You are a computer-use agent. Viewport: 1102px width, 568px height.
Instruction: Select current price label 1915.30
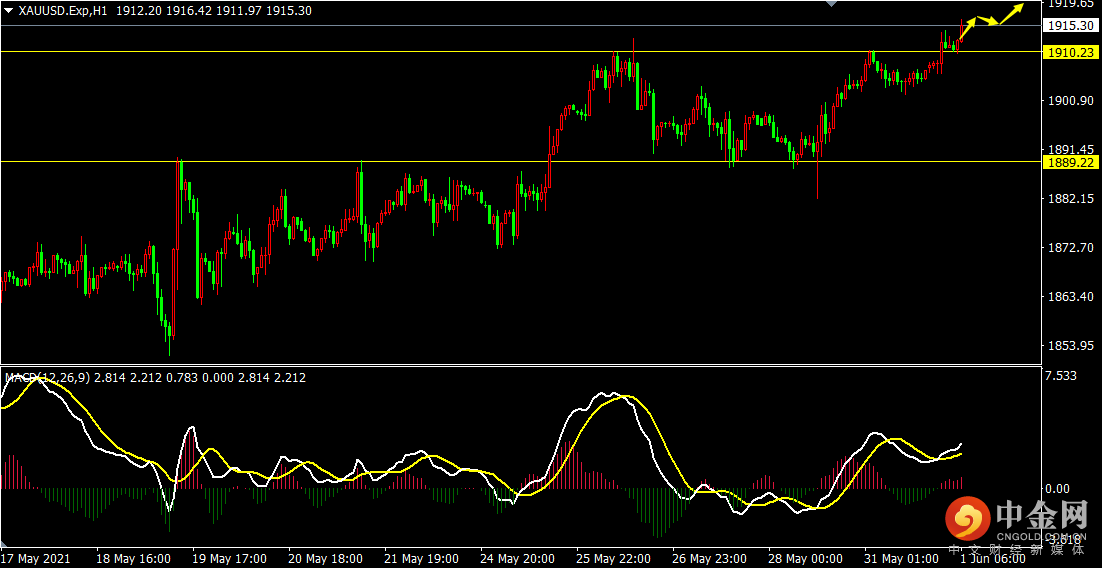(x=1070, y=25)
